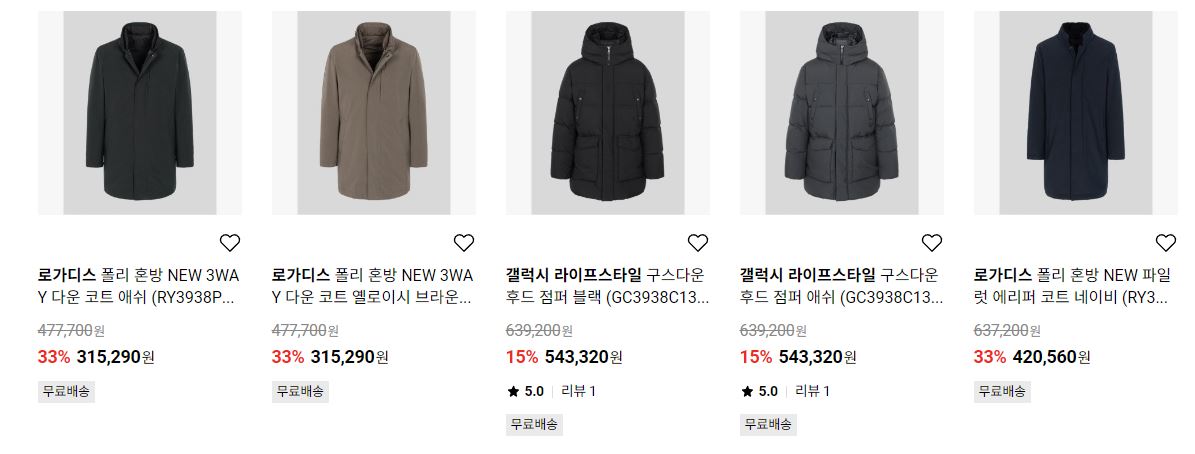Click 리뷰 1 under black hooded jumper

click(578, 392)
